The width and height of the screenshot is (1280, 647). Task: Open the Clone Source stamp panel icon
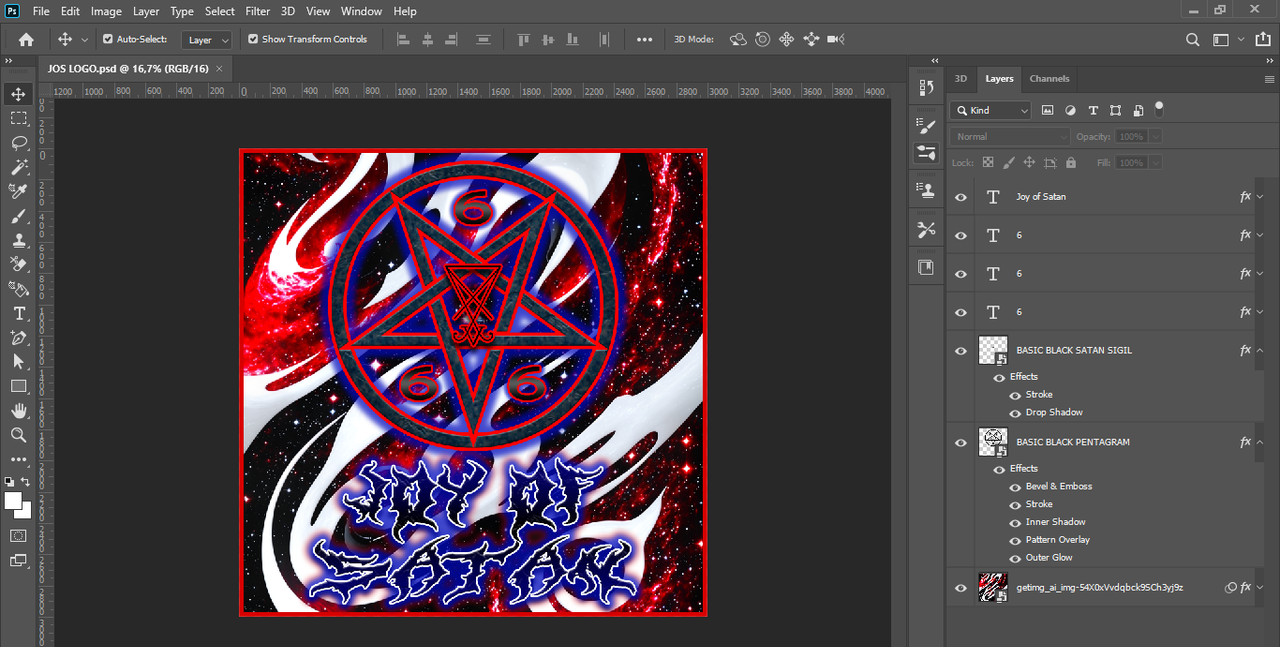click(x=926, y=190)
